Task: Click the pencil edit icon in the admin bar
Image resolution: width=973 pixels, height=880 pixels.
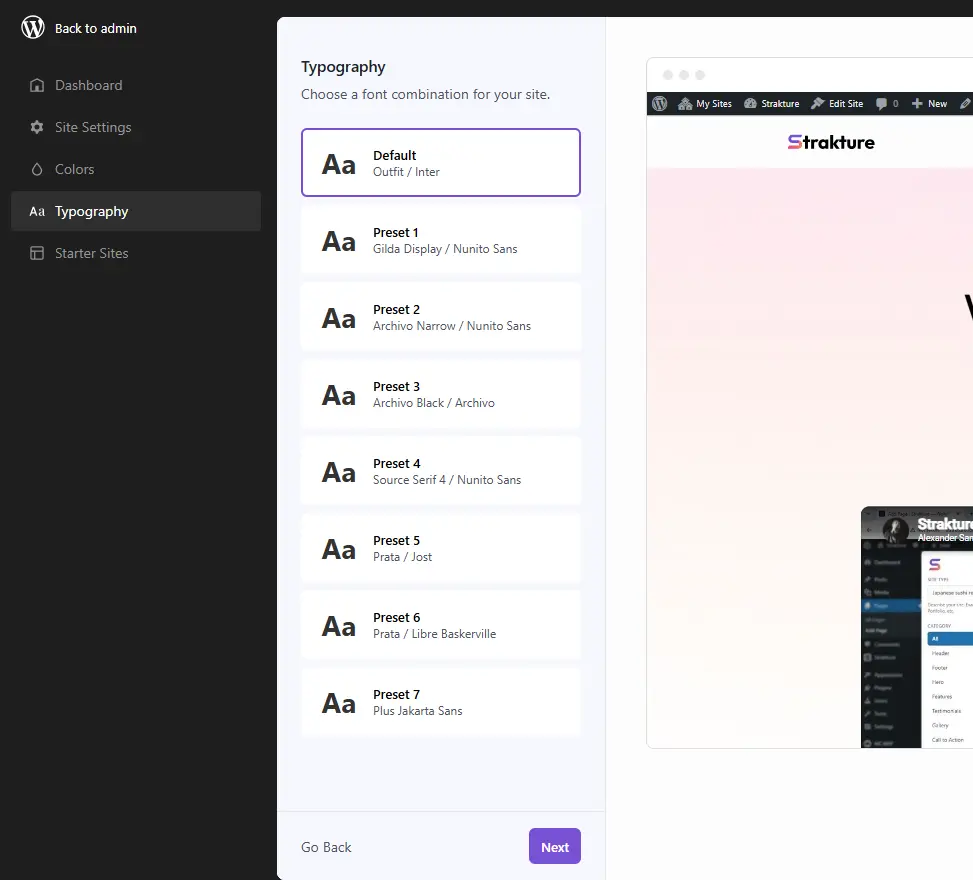Action: [x=963, y=103]
